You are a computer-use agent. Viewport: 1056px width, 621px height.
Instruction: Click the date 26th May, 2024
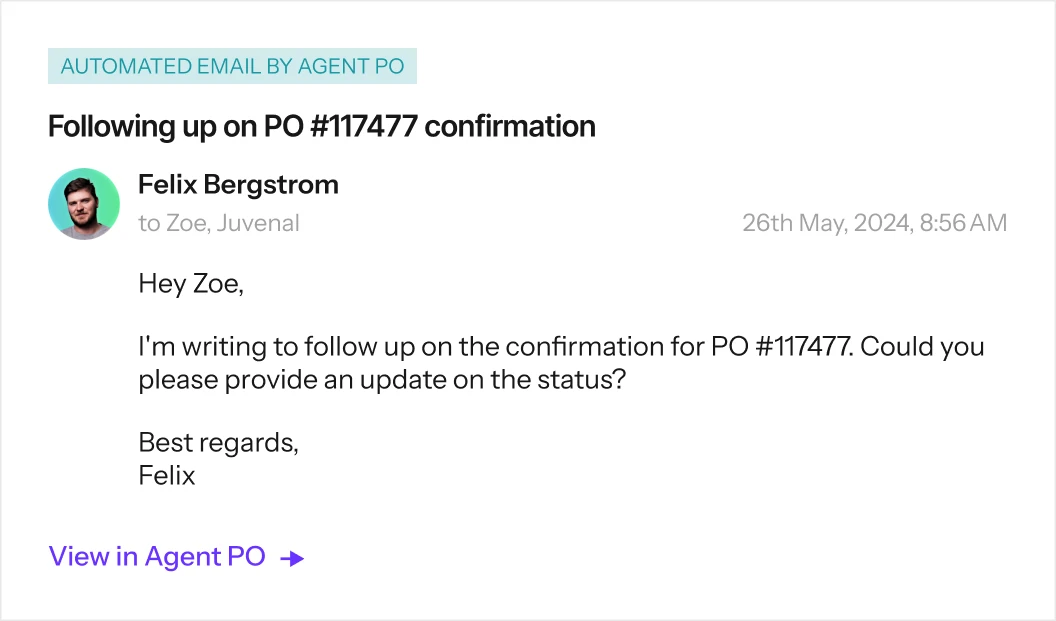tap(828, 223)
